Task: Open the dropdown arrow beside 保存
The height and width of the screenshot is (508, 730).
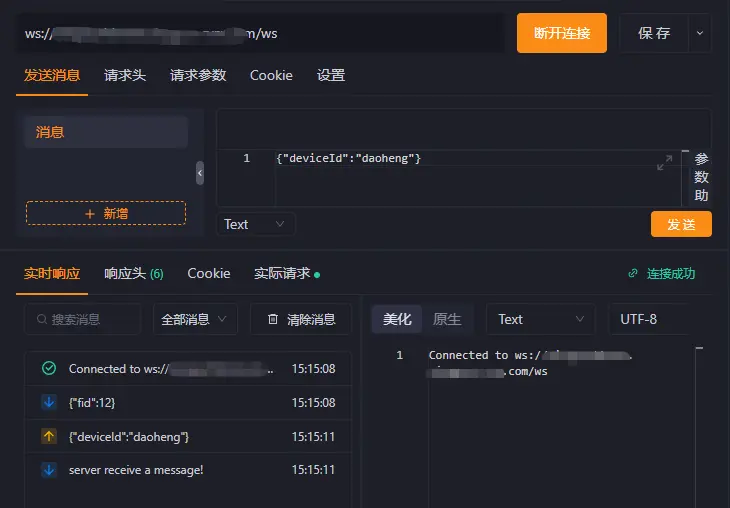Action: [700, 33]
